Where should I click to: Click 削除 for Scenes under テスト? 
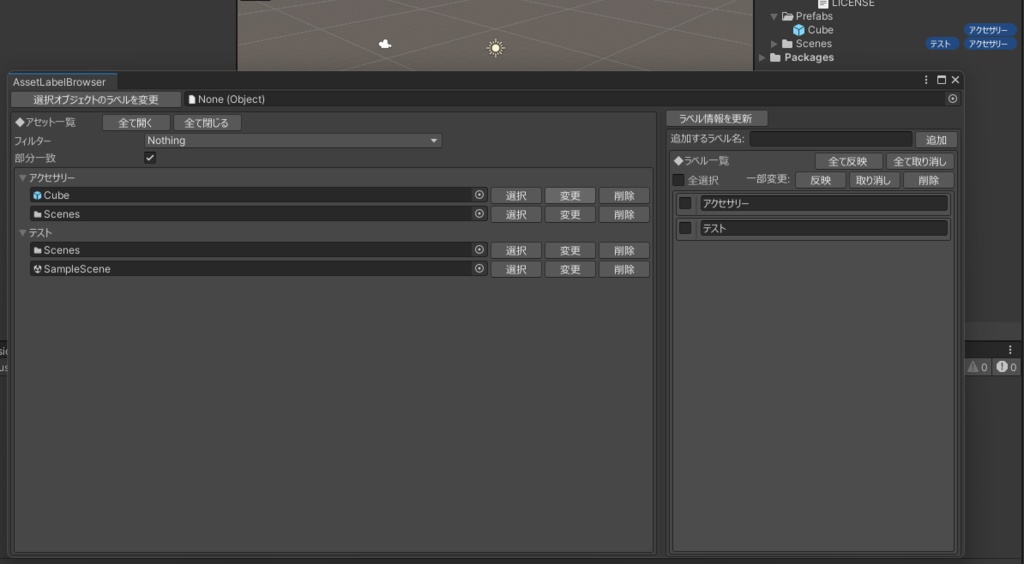click(624, 251)
